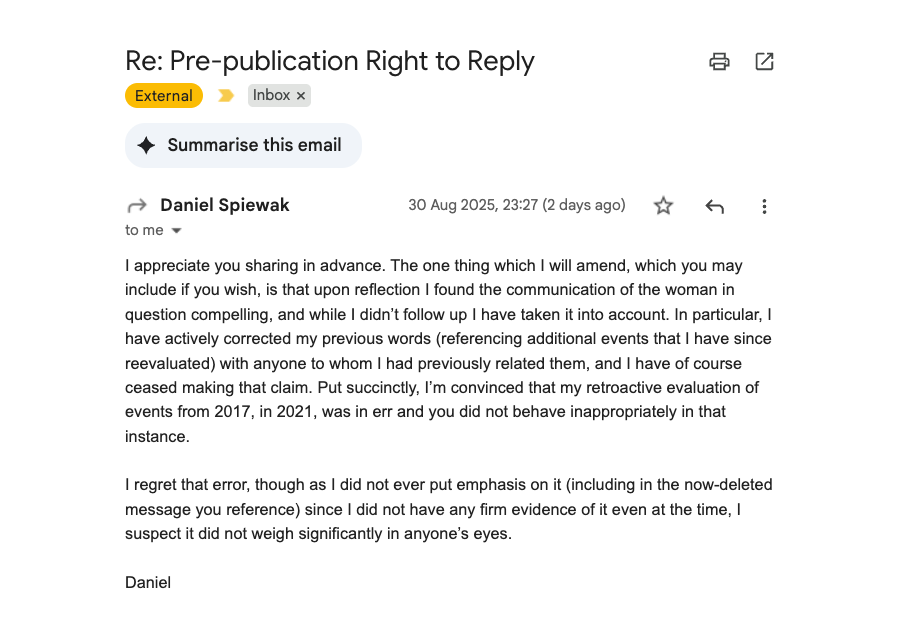Click the subject line "Re: Pre-publication Right to Reply"

point(330,61)
